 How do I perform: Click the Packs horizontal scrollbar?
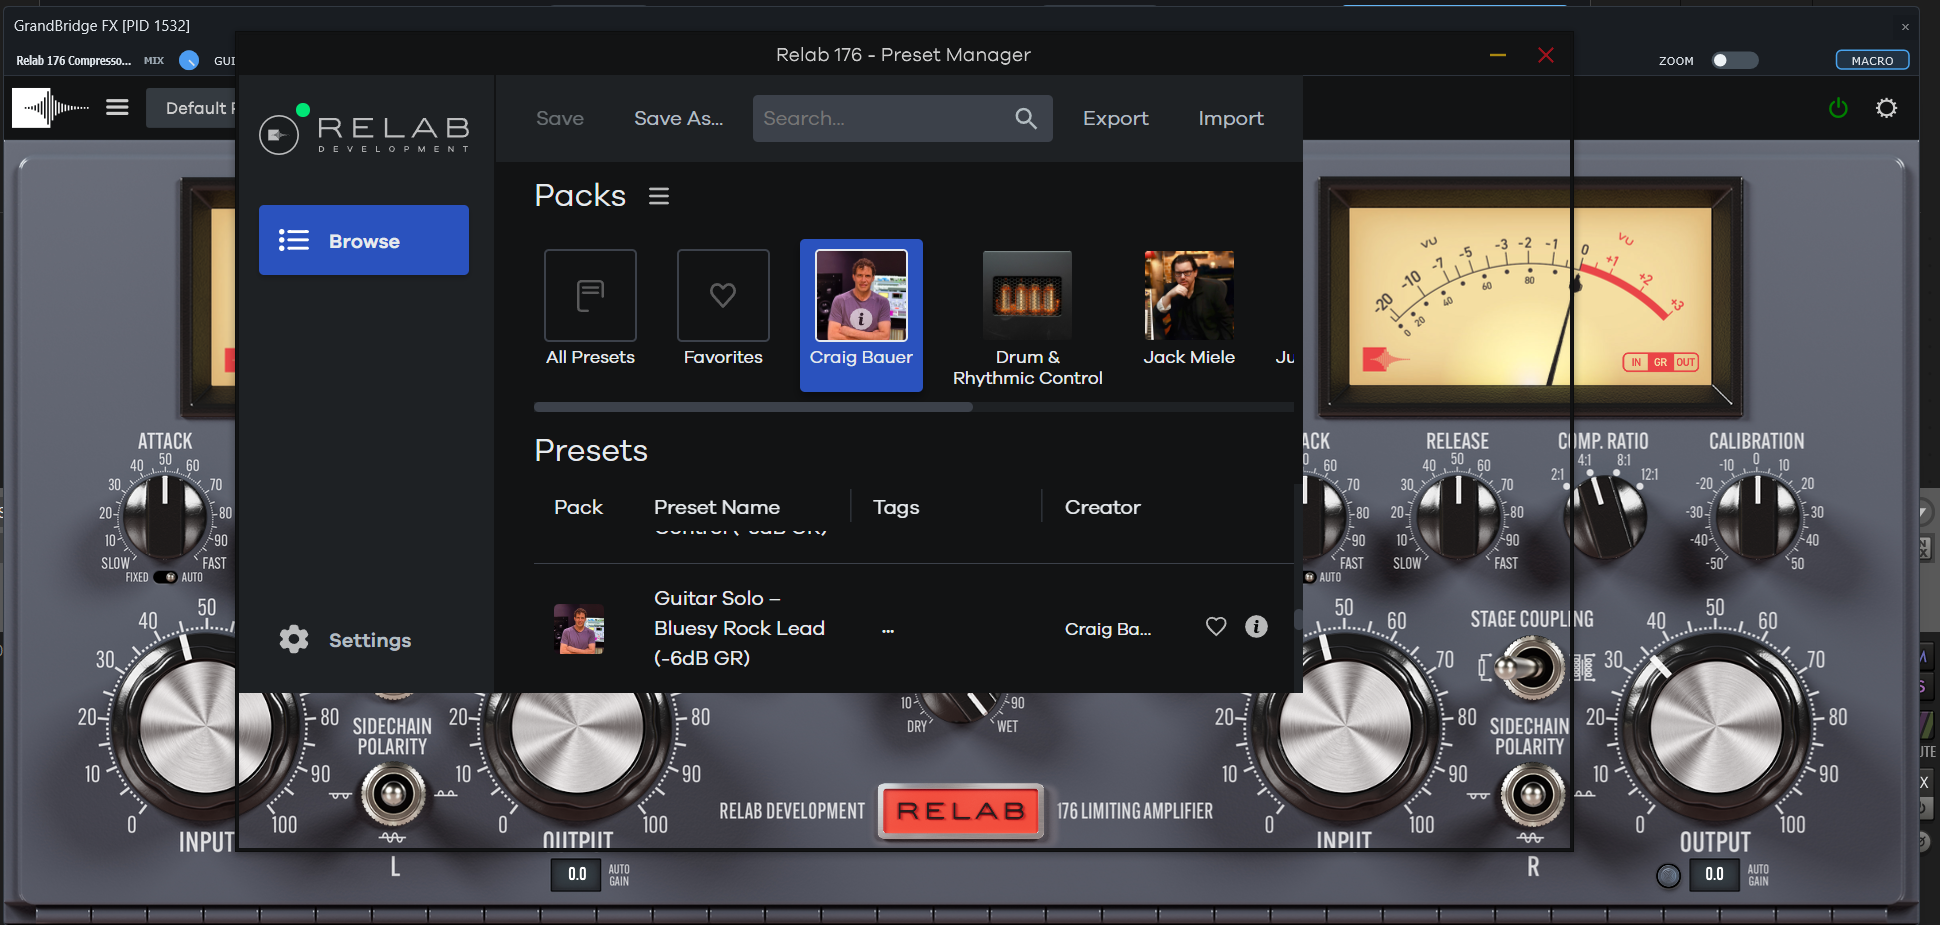click(753, 407)
